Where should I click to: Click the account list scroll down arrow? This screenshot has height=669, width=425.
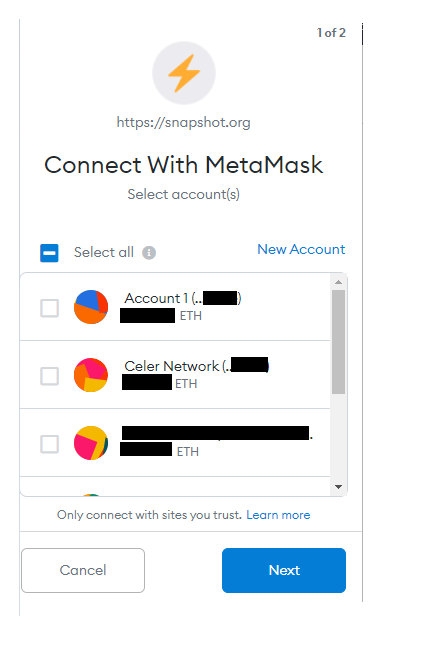coord(338,487)
